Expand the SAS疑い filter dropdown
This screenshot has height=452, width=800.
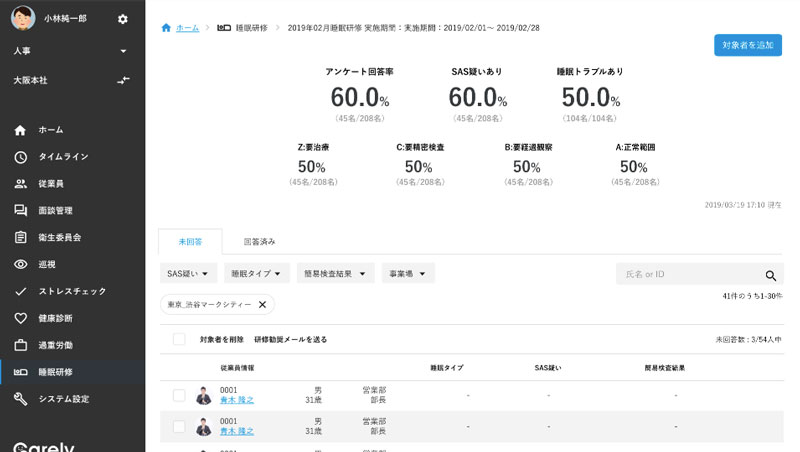[188, 273]
